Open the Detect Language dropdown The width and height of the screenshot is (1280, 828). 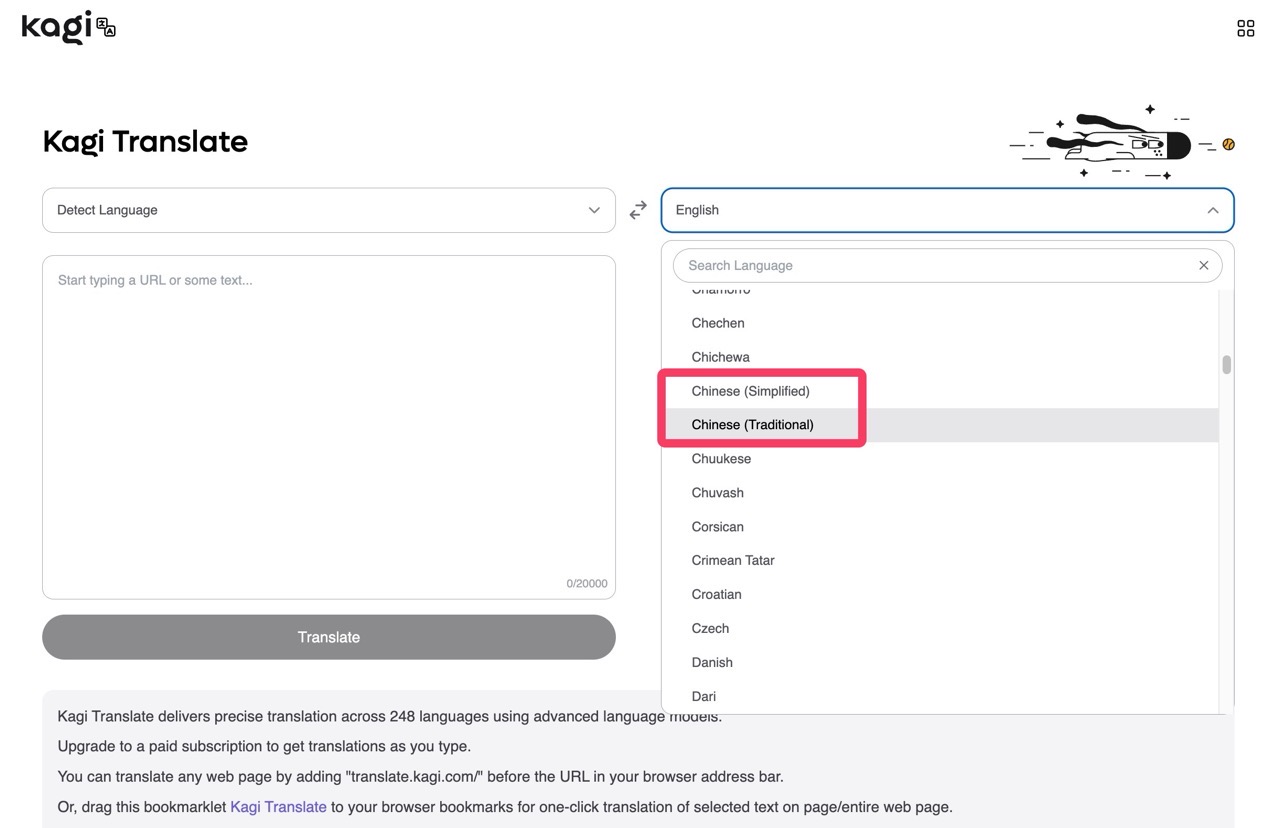coord(329,210)
